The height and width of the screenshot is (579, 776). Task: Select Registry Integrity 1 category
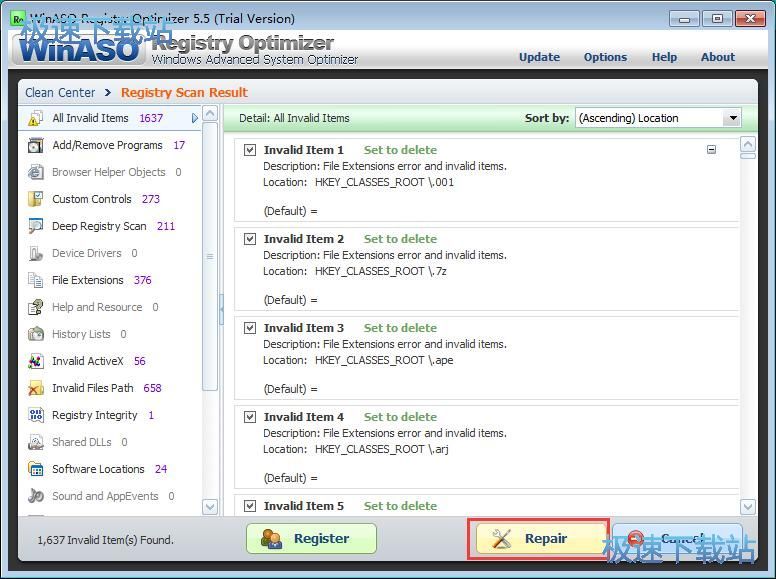tap(110, 415)
